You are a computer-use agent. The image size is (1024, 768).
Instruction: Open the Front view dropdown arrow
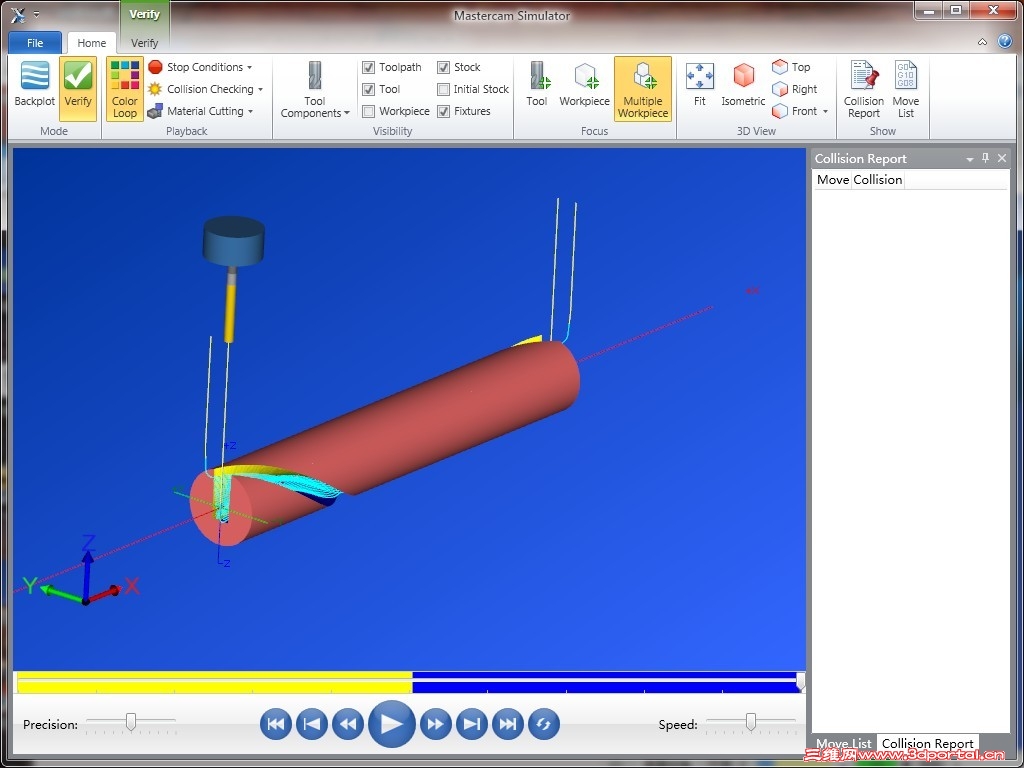(x=825, y=112)
